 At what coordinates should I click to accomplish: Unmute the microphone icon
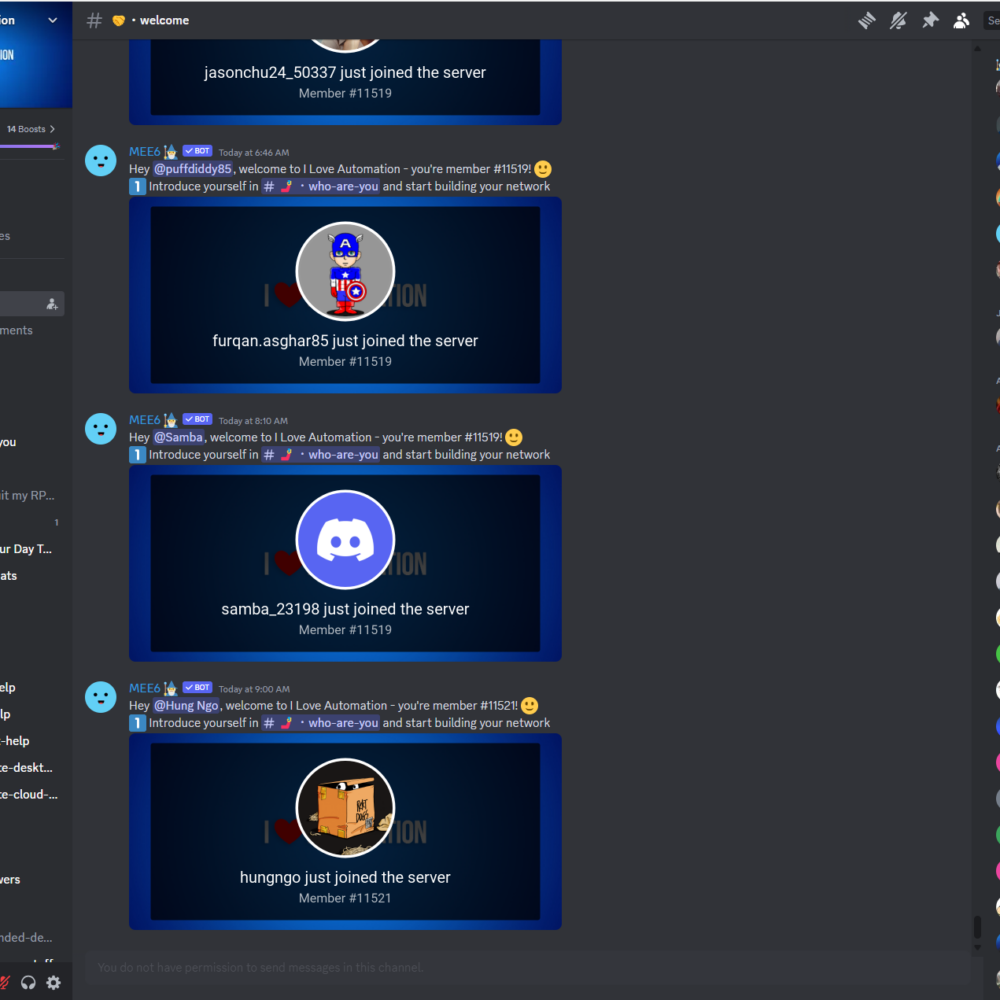click(x=4, y=982)
